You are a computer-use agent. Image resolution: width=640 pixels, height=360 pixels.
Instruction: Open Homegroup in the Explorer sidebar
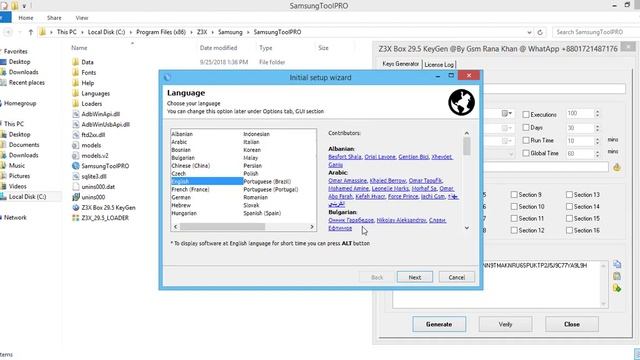point(20,103)
